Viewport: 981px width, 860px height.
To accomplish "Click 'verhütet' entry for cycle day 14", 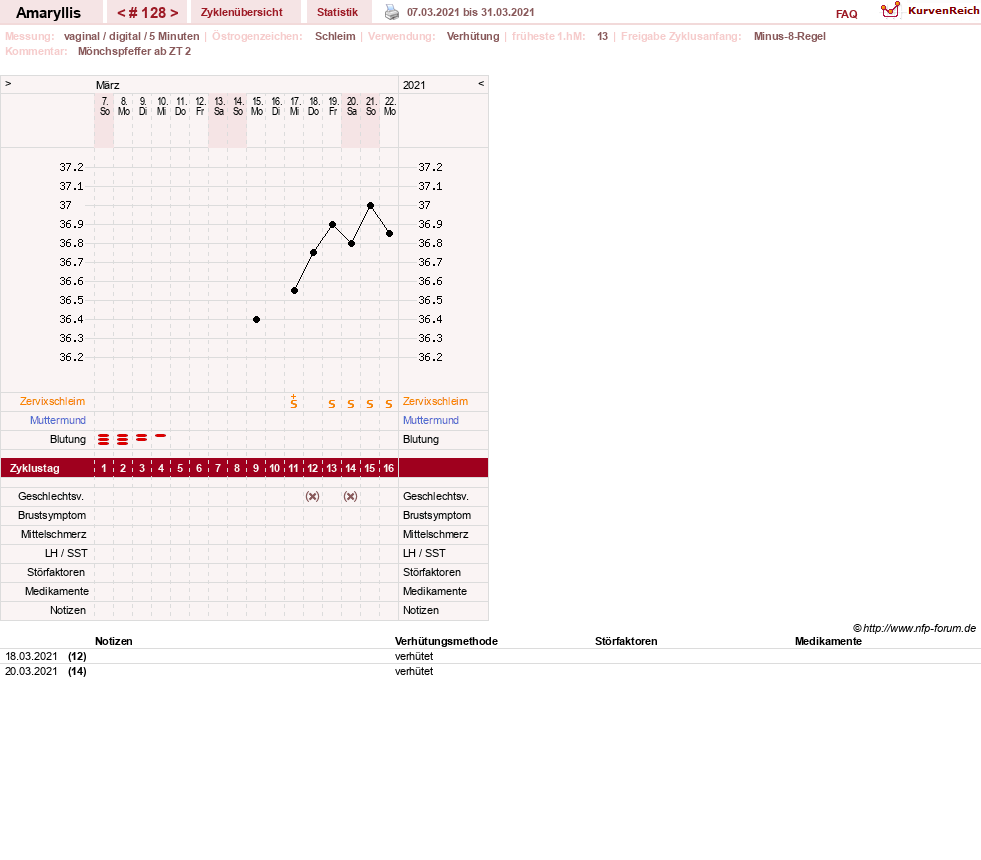I will point(414,671).
